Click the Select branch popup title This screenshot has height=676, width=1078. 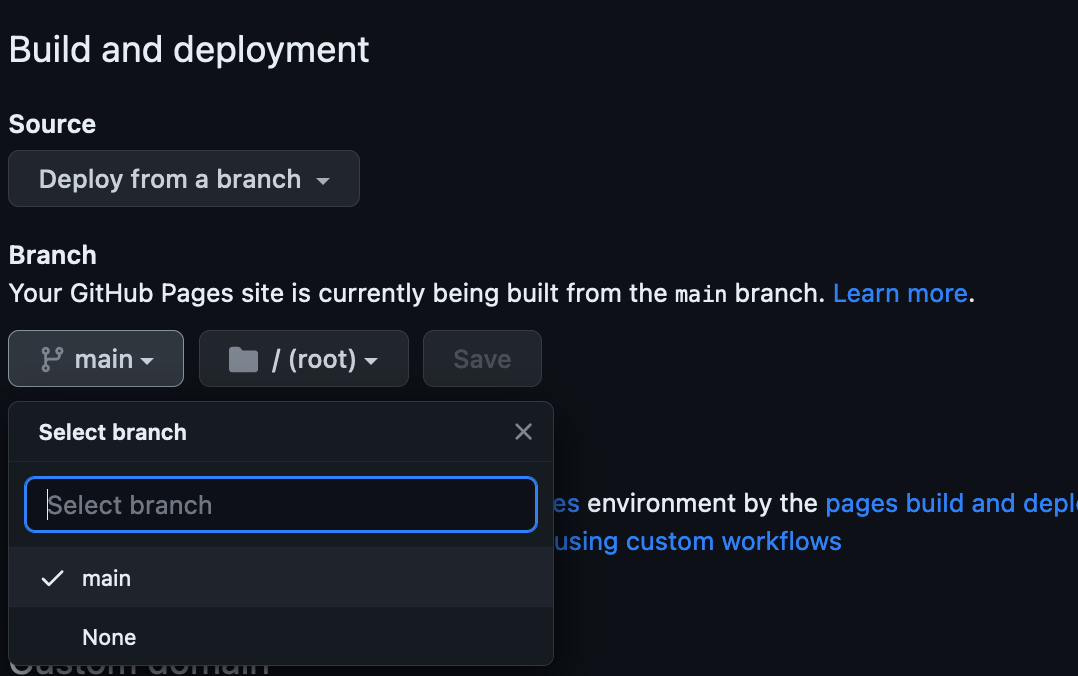coord(113,432)
